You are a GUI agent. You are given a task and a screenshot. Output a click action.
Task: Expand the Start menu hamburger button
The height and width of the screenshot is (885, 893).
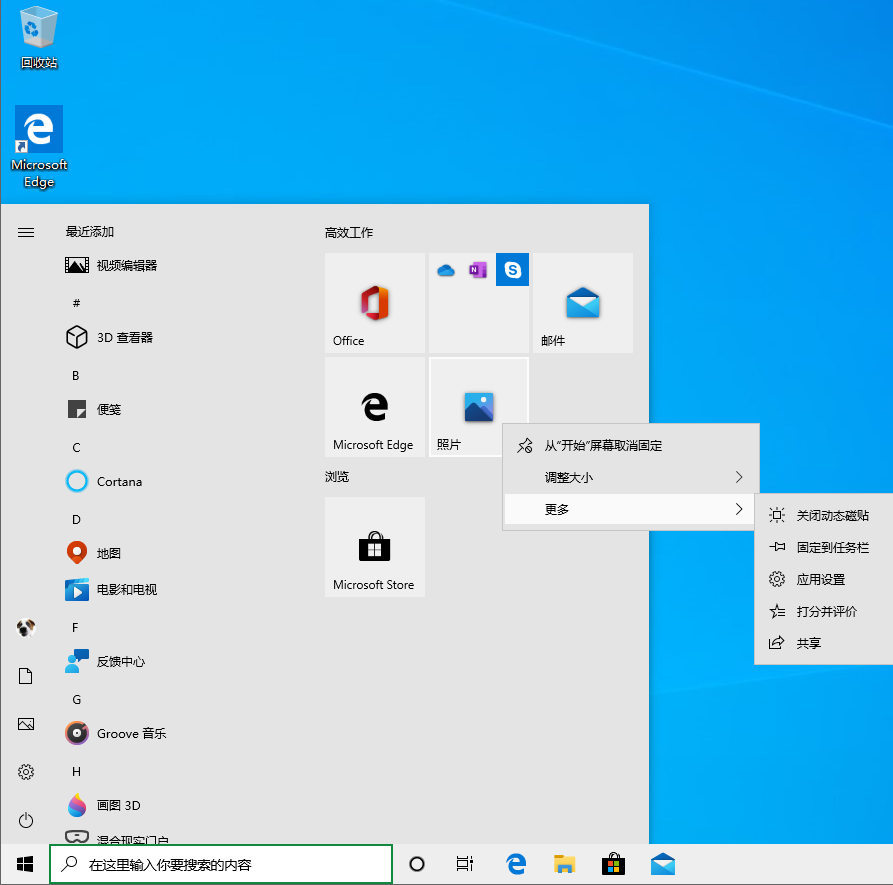26,232
